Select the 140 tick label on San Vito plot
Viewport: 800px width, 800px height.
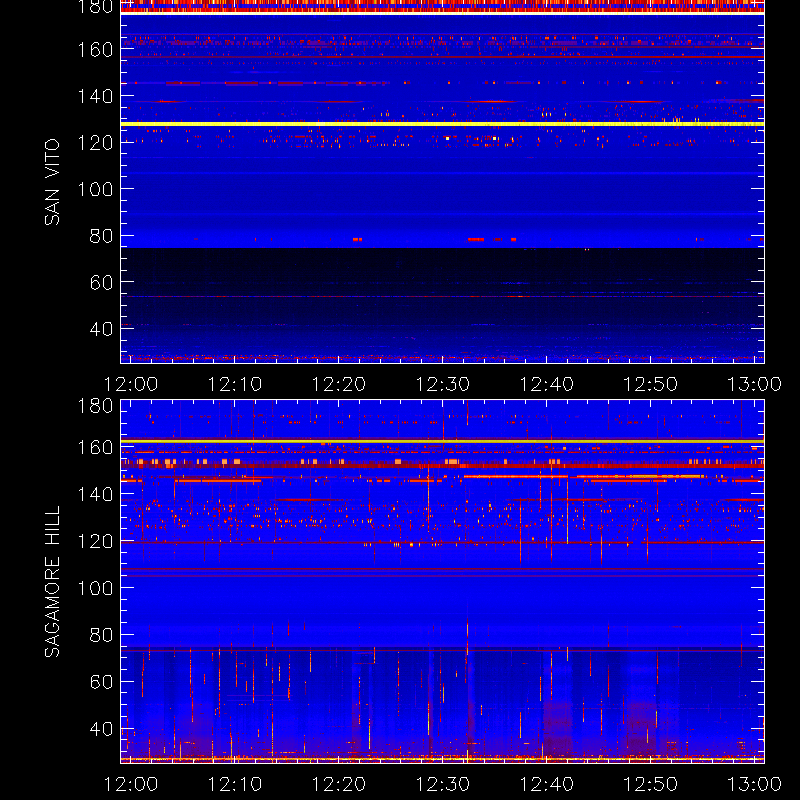pos(95,96)
